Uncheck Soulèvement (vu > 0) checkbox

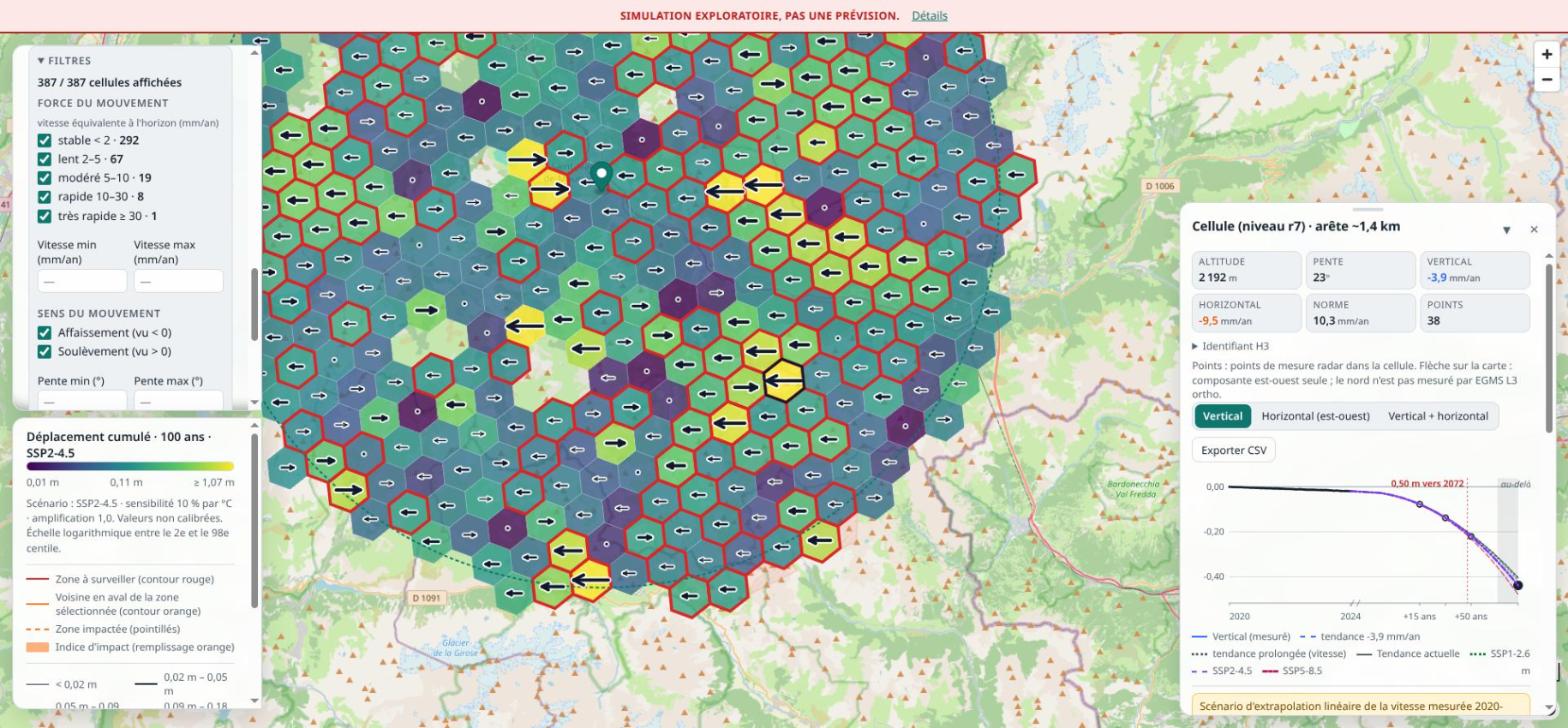tap(44, 352)
